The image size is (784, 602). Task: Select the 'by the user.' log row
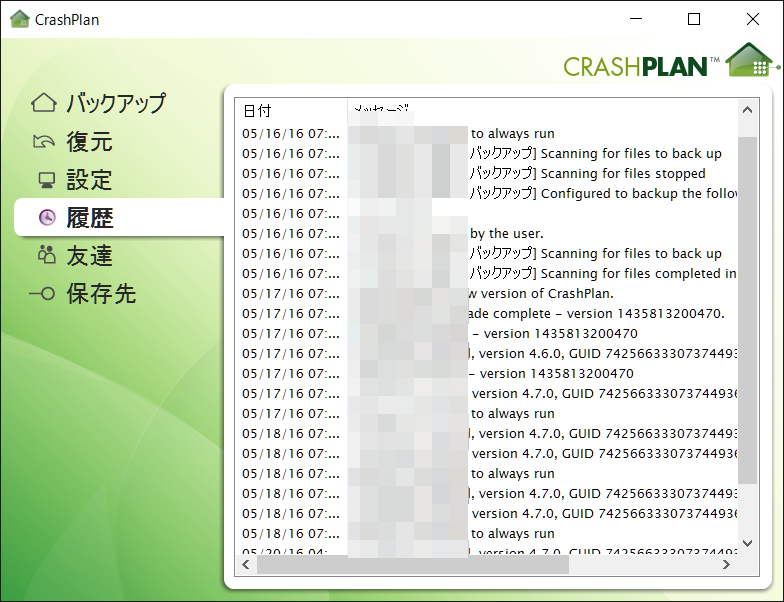coord(486,234)
